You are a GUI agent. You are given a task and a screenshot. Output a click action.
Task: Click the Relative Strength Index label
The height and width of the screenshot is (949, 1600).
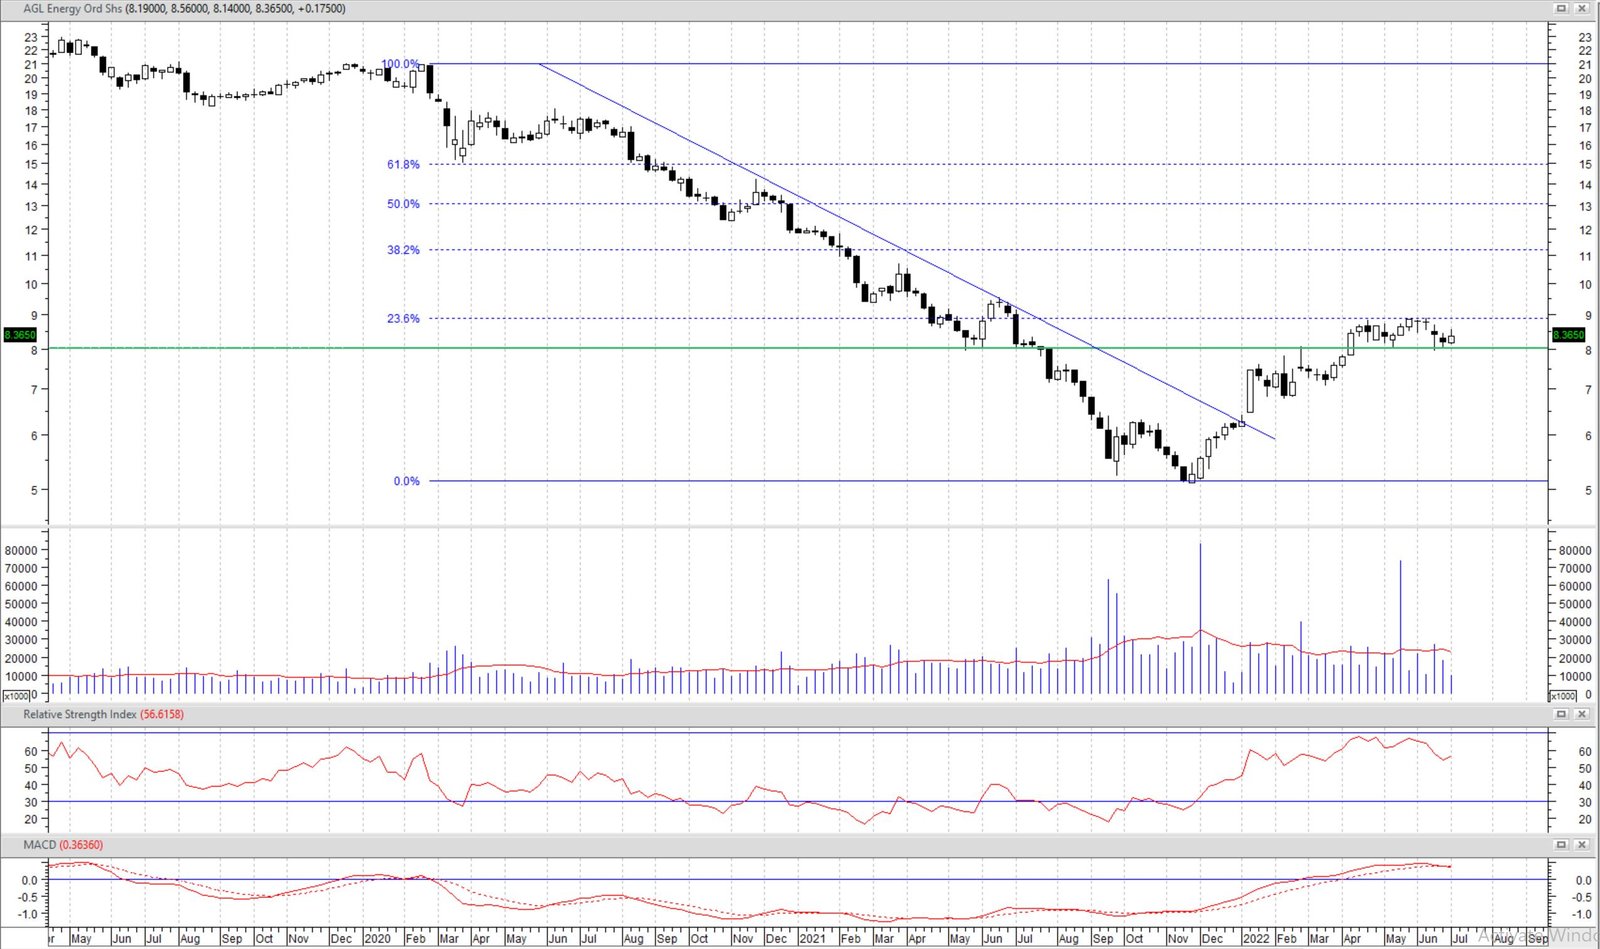click(x=80, y=715)
